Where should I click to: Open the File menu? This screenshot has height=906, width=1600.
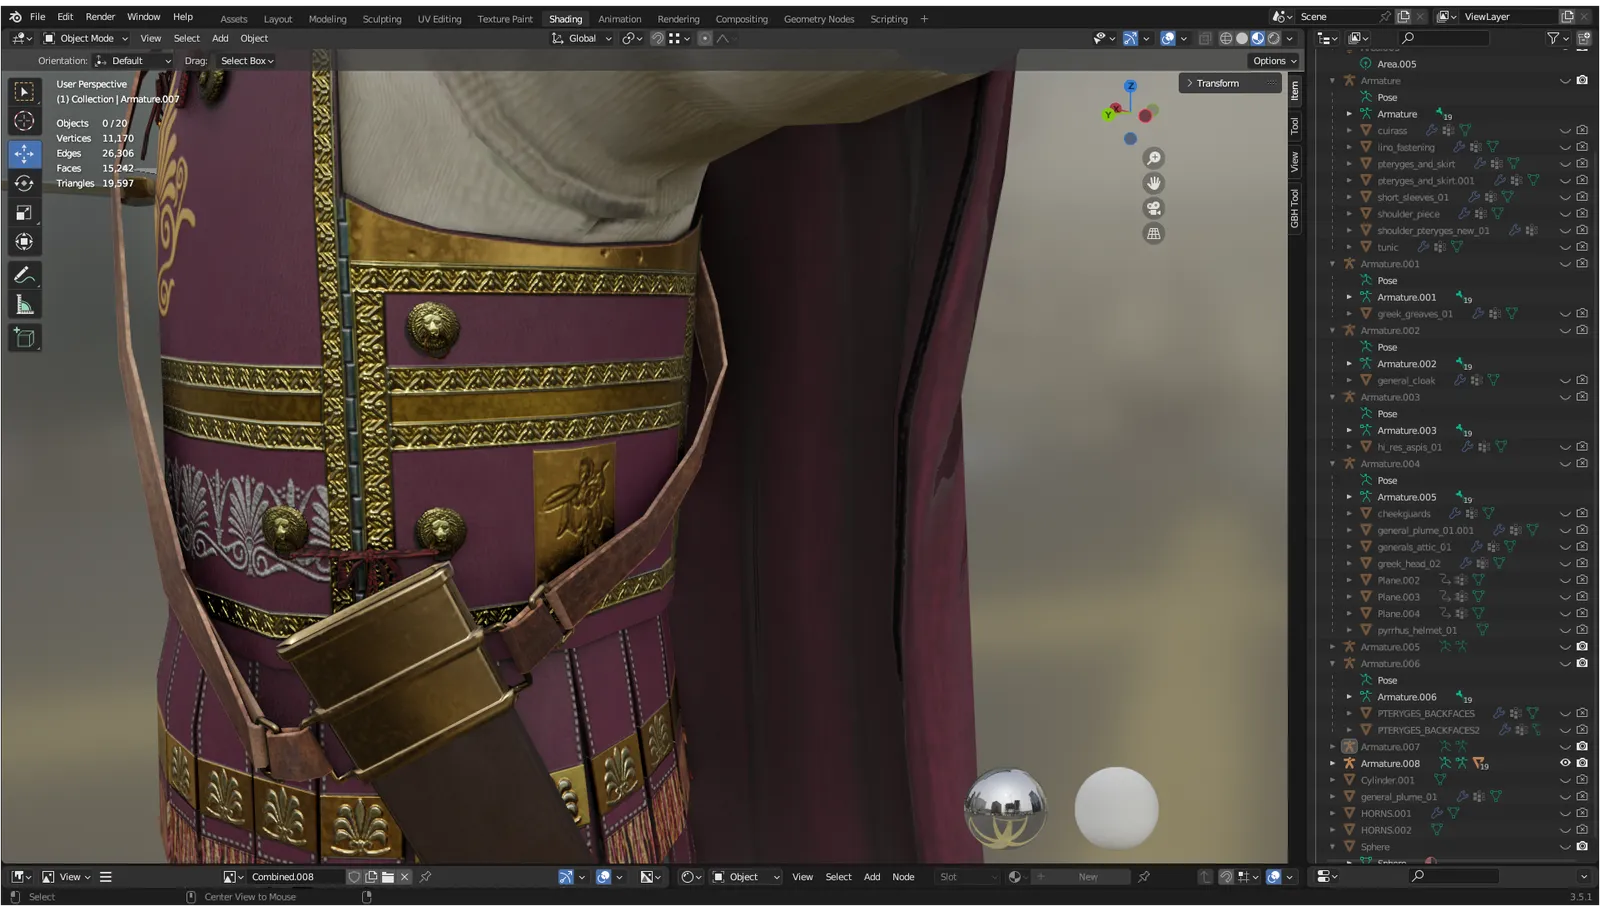37,17
